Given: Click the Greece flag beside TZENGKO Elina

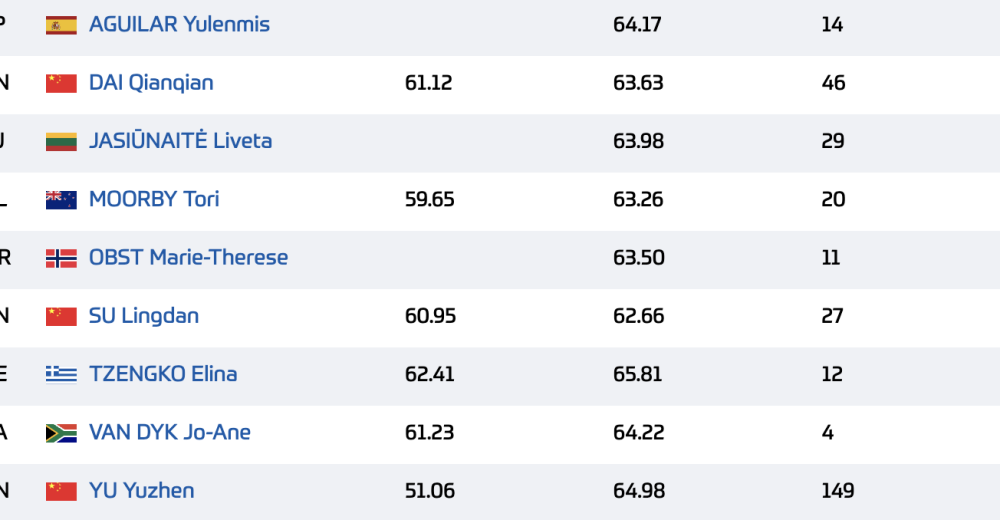Looking at the screenshot, I should click(61, 375).
